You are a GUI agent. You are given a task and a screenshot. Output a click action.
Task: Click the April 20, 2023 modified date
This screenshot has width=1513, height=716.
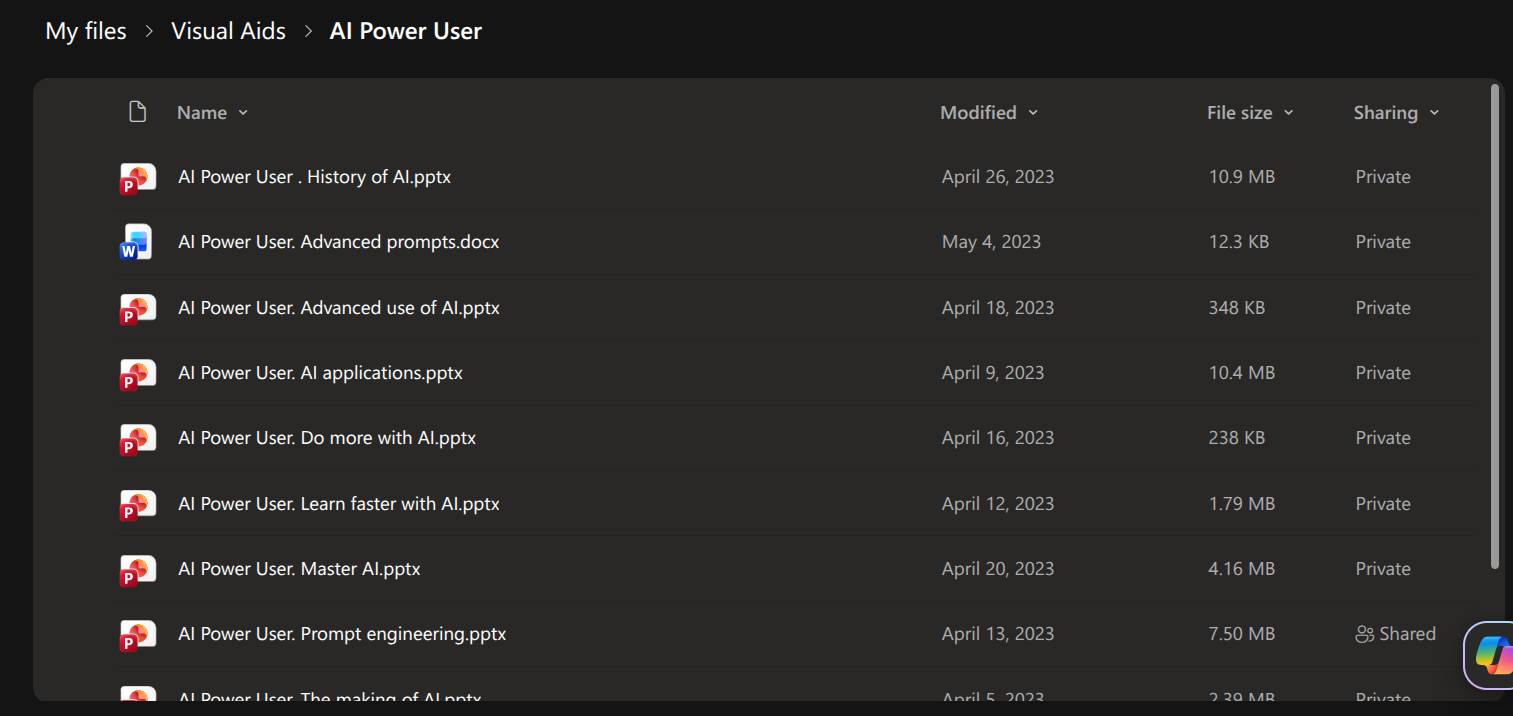point(998,569)
